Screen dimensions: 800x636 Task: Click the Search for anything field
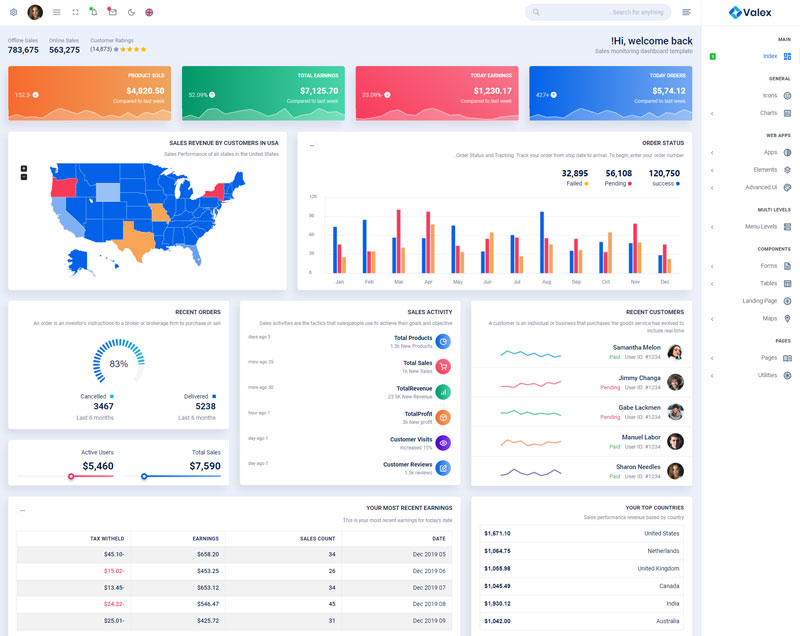[x=598, y=12]
